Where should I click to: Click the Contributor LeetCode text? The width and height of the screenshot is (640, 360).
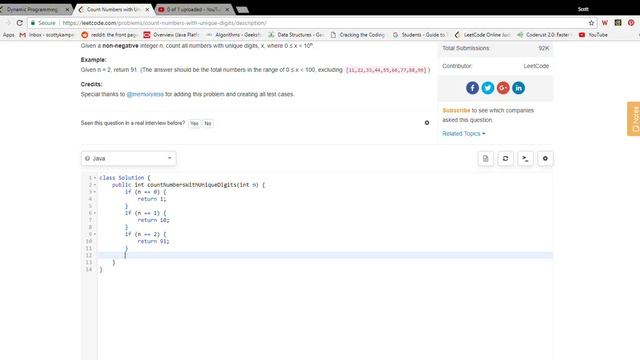(x=536, y=66)
